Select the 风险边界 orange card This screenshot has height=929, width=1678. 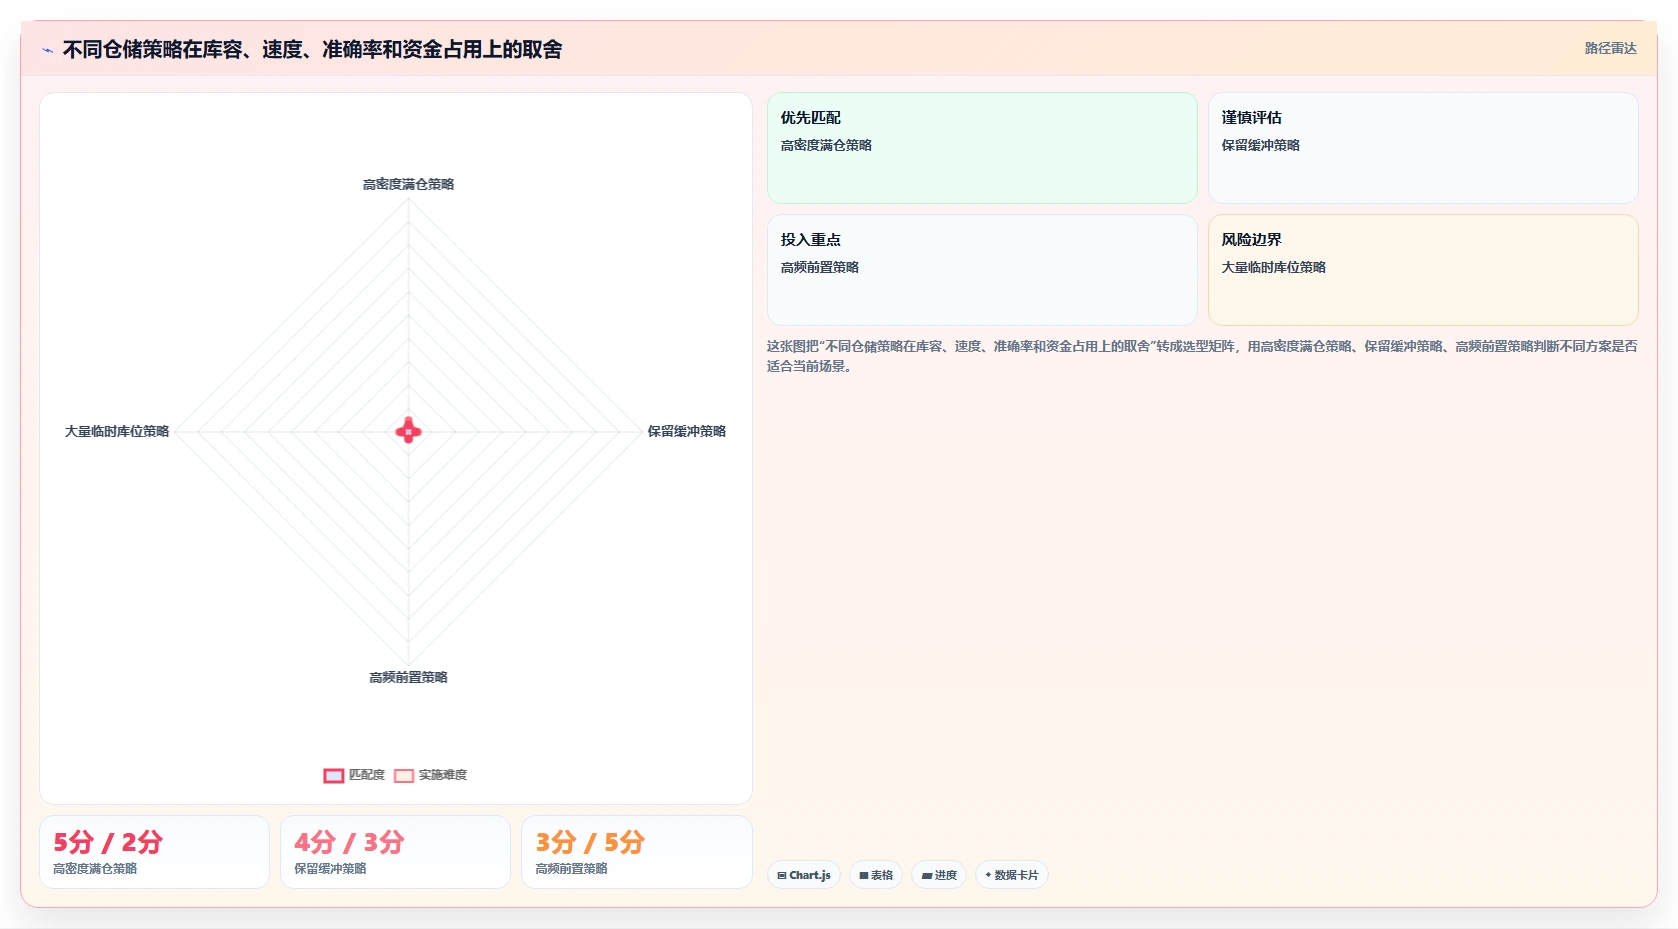tap(1423, 270)
